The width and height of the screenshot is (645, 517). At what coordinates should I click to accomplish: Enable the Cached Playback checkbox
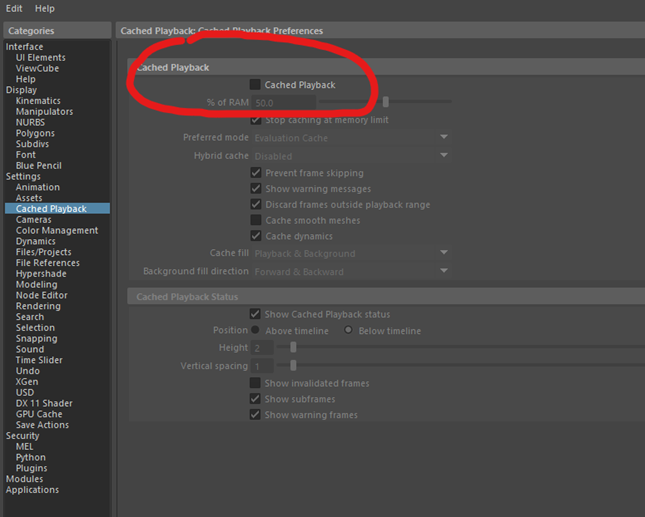tap(255, 84)
